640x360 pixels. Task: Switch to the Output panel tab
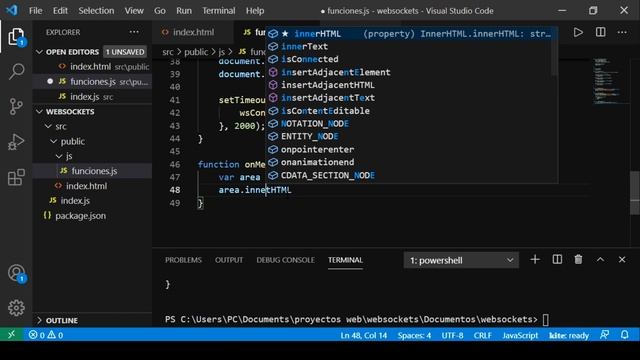[229, 260]
